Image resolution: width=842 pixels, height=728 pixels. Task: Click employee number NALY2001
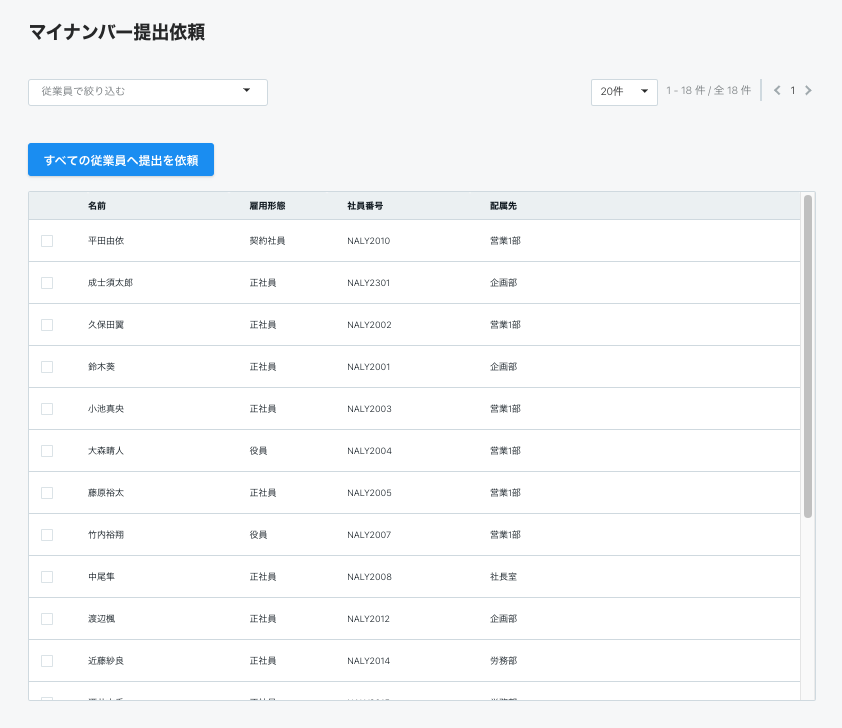coord(368,367)
